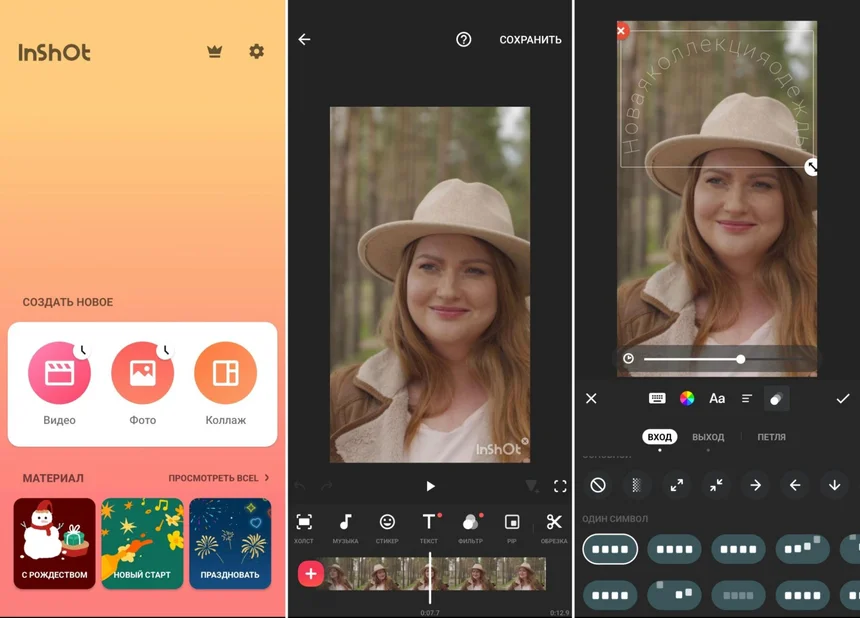
Task: Tap ПРОСМОТРЕТЬ ВСЕ link
Action: (x=218, y=478)
